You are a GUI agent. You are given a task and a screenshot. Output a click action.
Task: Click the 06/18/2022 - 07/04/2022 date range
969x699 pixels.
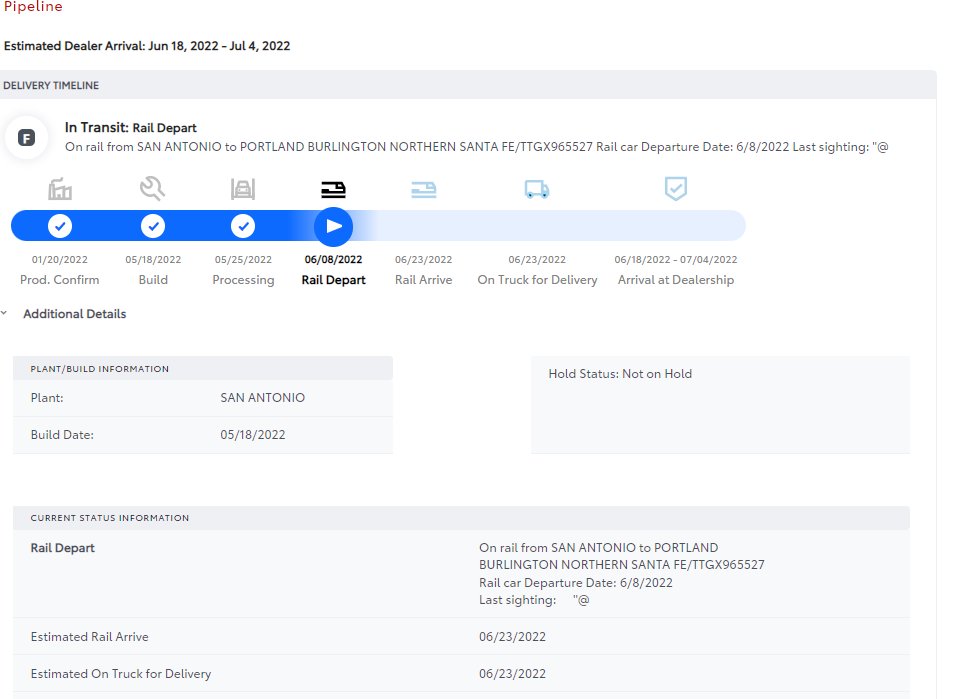point(675,260)
